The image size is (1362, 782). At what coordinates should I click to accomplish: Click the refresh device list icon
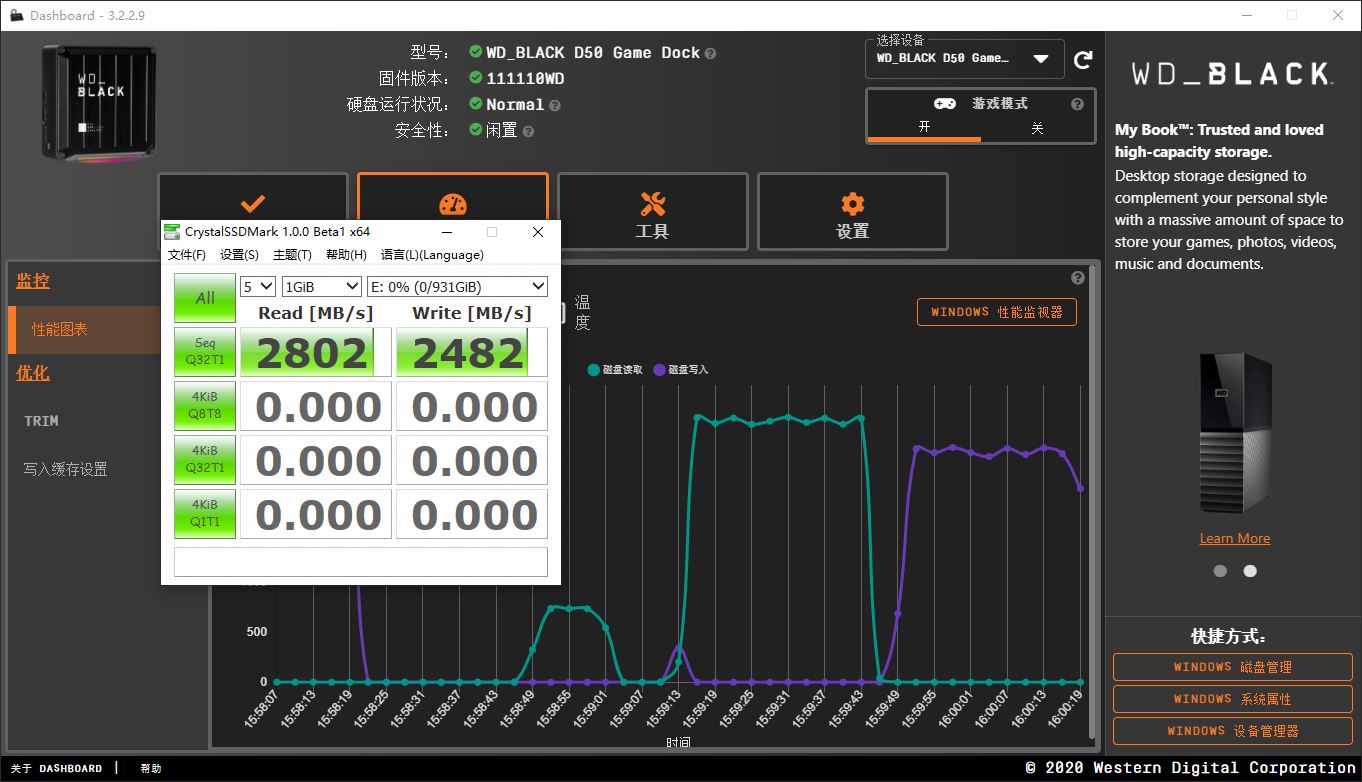1083,60
